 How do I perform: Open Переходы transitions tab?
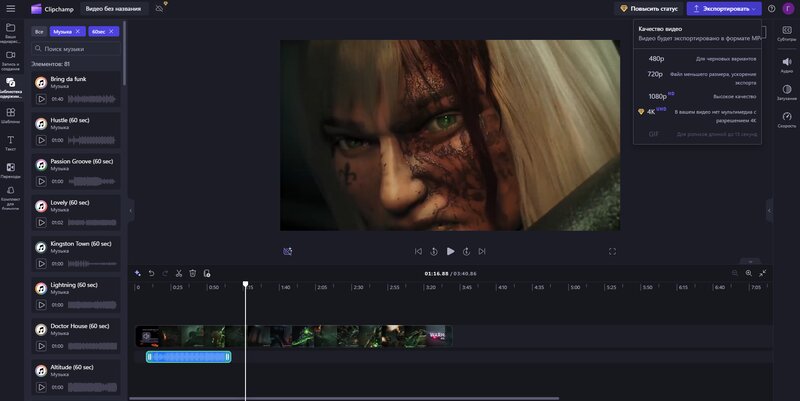(10, 170)
